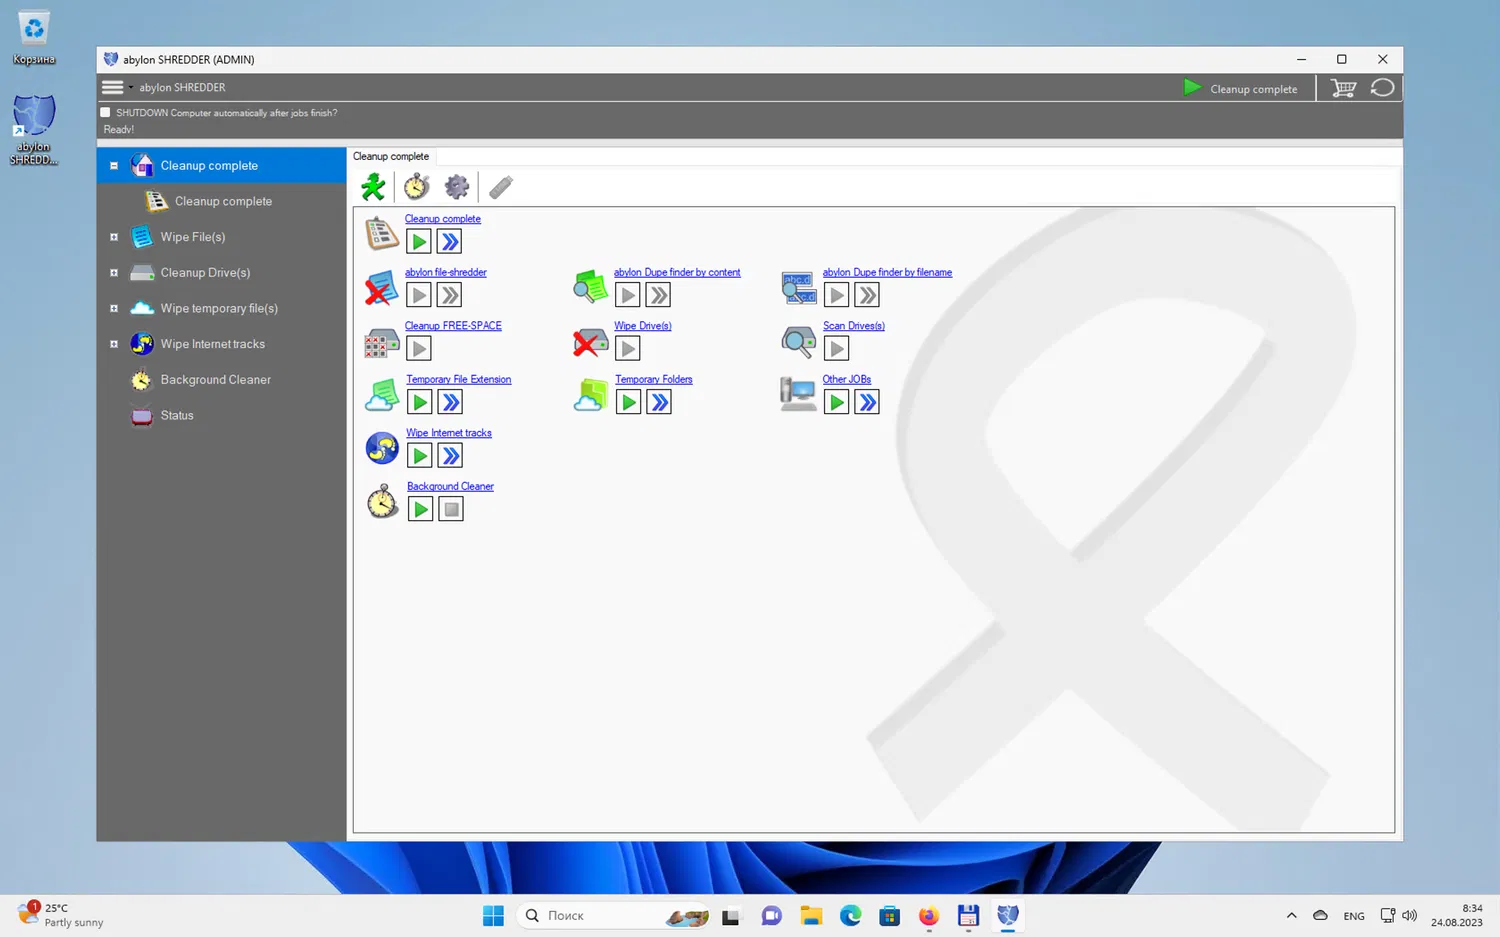Collapse the Cleanup complete tree node
1500x937 pixels.
114,166
